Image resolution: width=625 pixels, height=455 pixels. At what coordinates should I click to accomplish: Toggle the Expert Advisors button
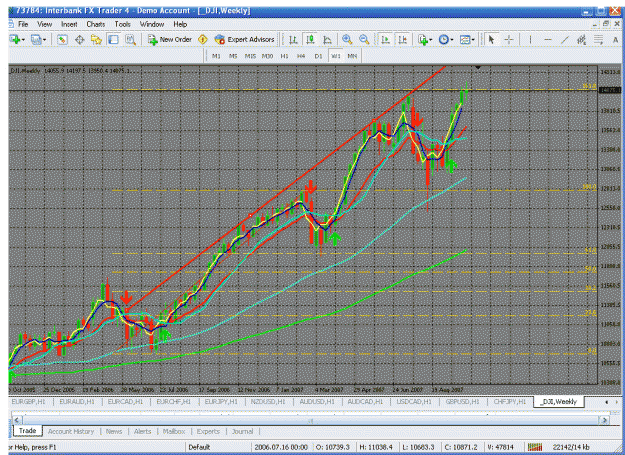click(244, 39)
